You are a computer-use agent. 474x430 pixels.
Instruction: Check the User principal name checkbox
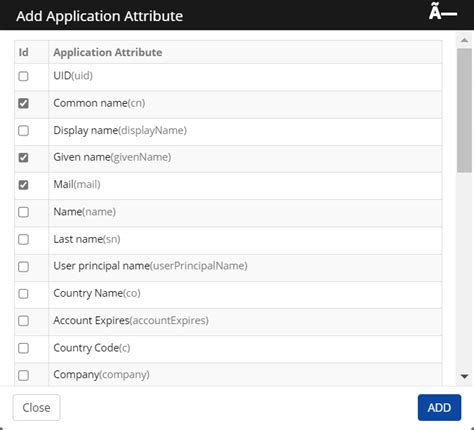(x=23, y=267)
